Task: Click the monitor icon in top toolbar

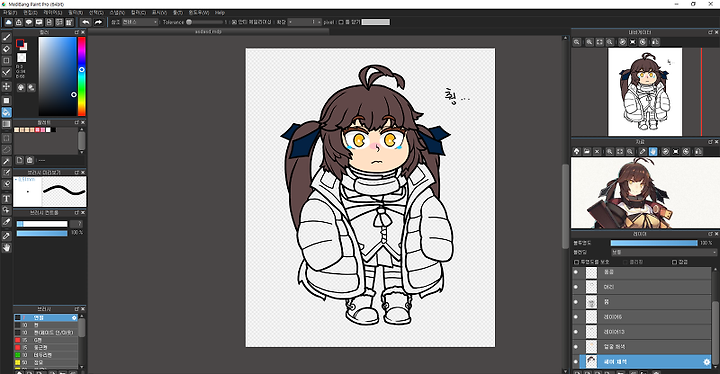Action: pos(39,22)
